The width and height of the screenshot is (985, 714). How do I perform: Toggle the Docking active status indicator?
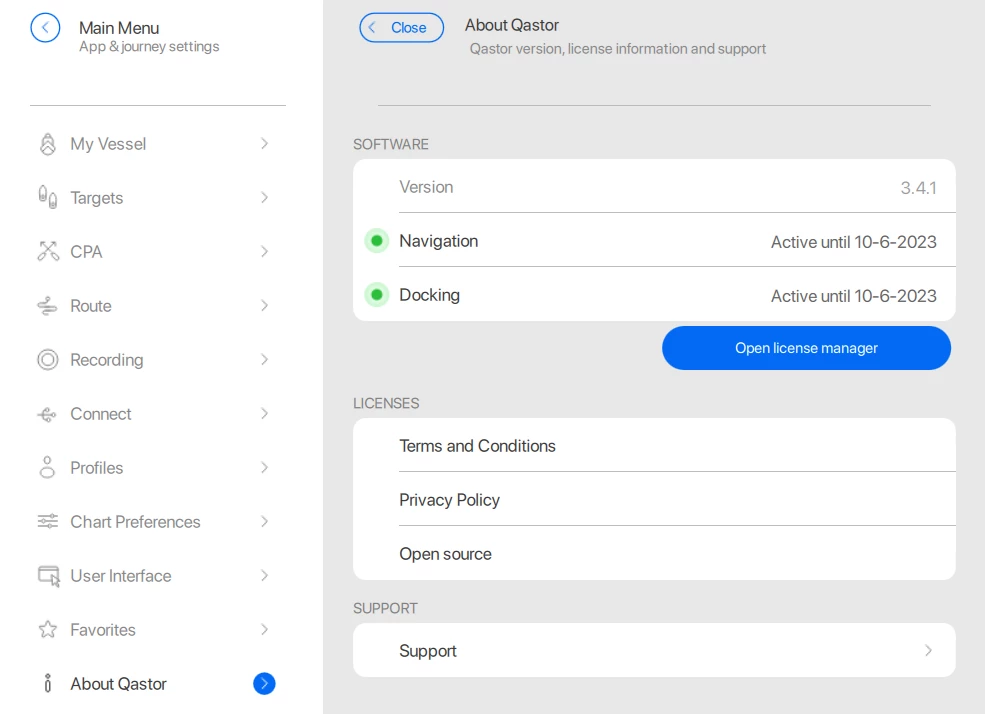tap(377, 294)
